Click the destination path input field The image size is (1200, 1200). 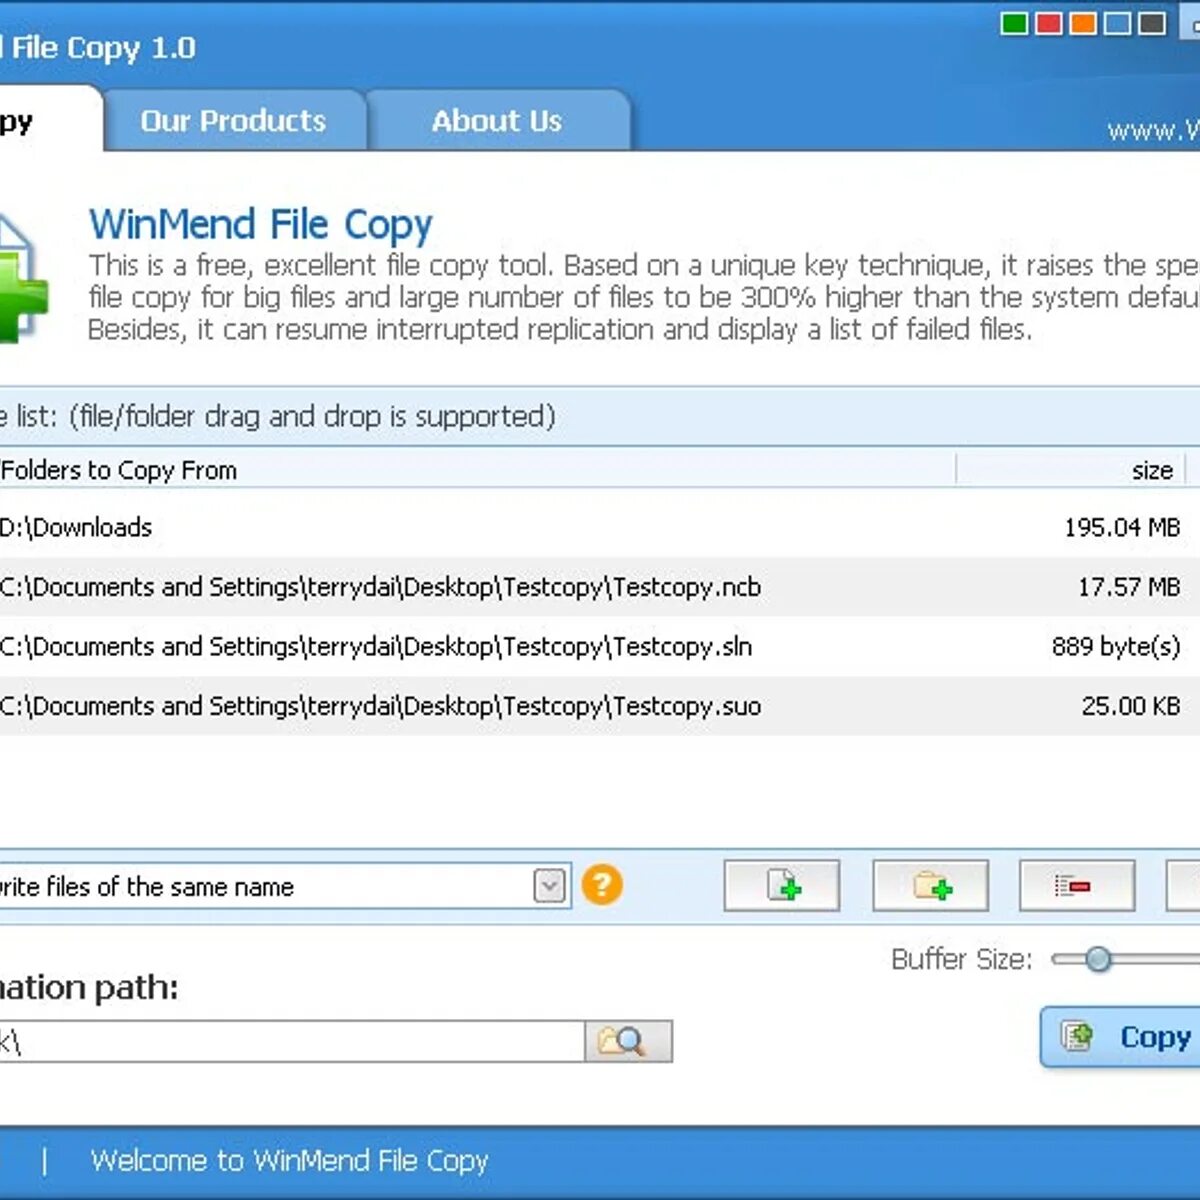click(292, 1041)
